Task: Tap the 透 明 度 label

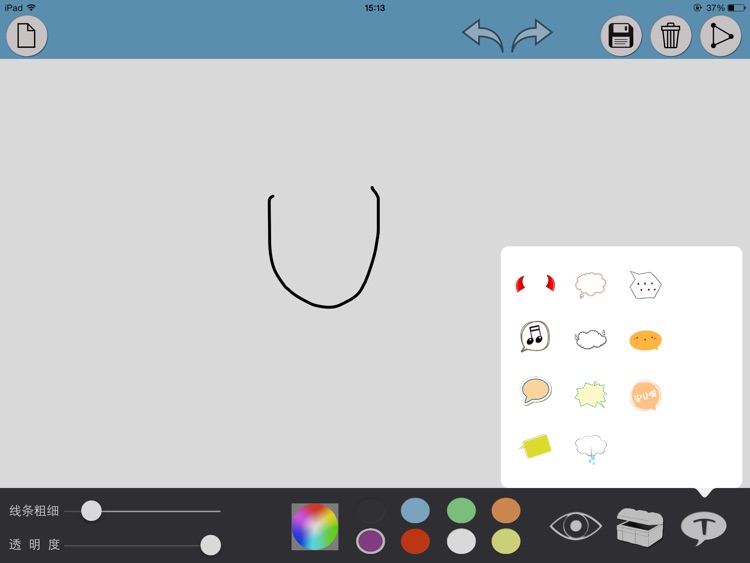Action: click(34, 544)
